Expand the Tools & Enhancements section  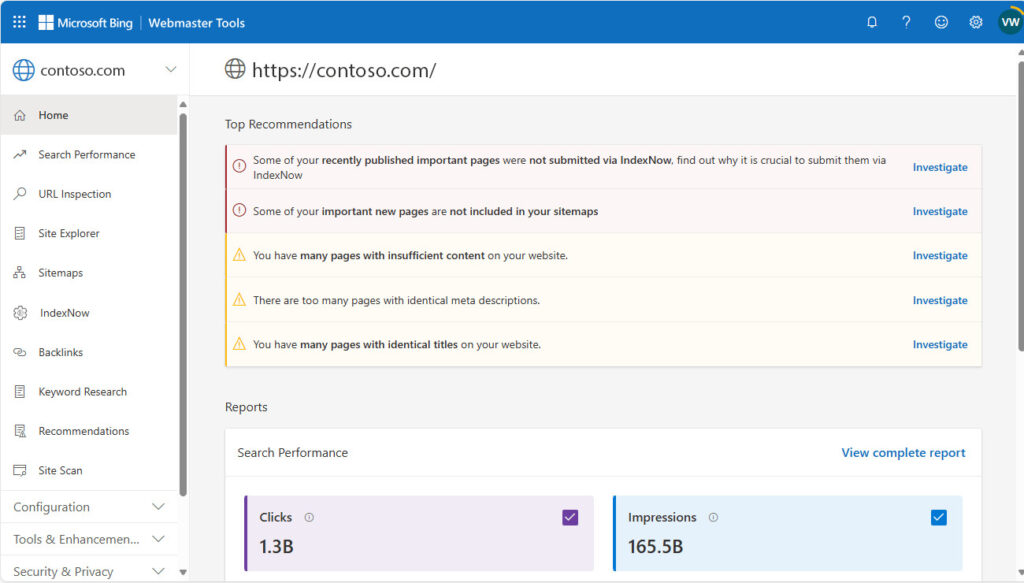click(158, 539)
